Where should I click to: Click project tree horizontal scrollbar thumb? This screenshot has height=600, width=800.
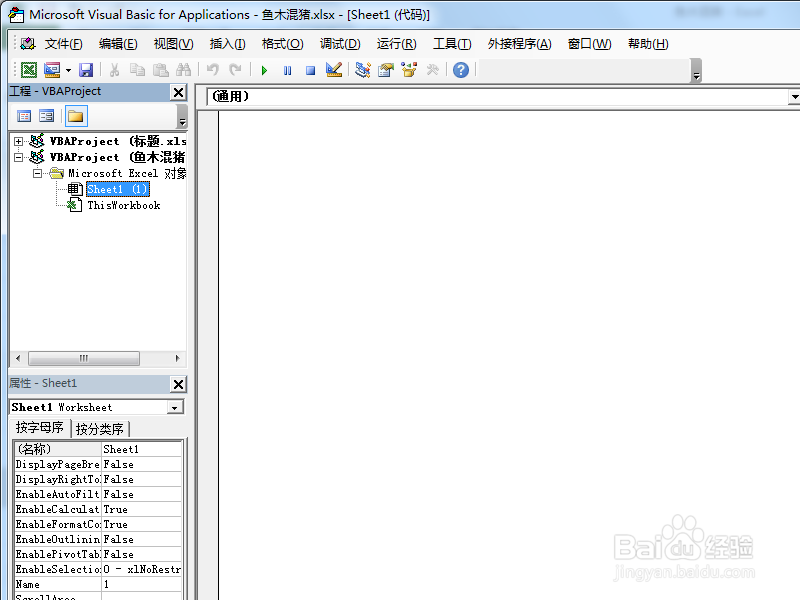[x=84, y=358]
